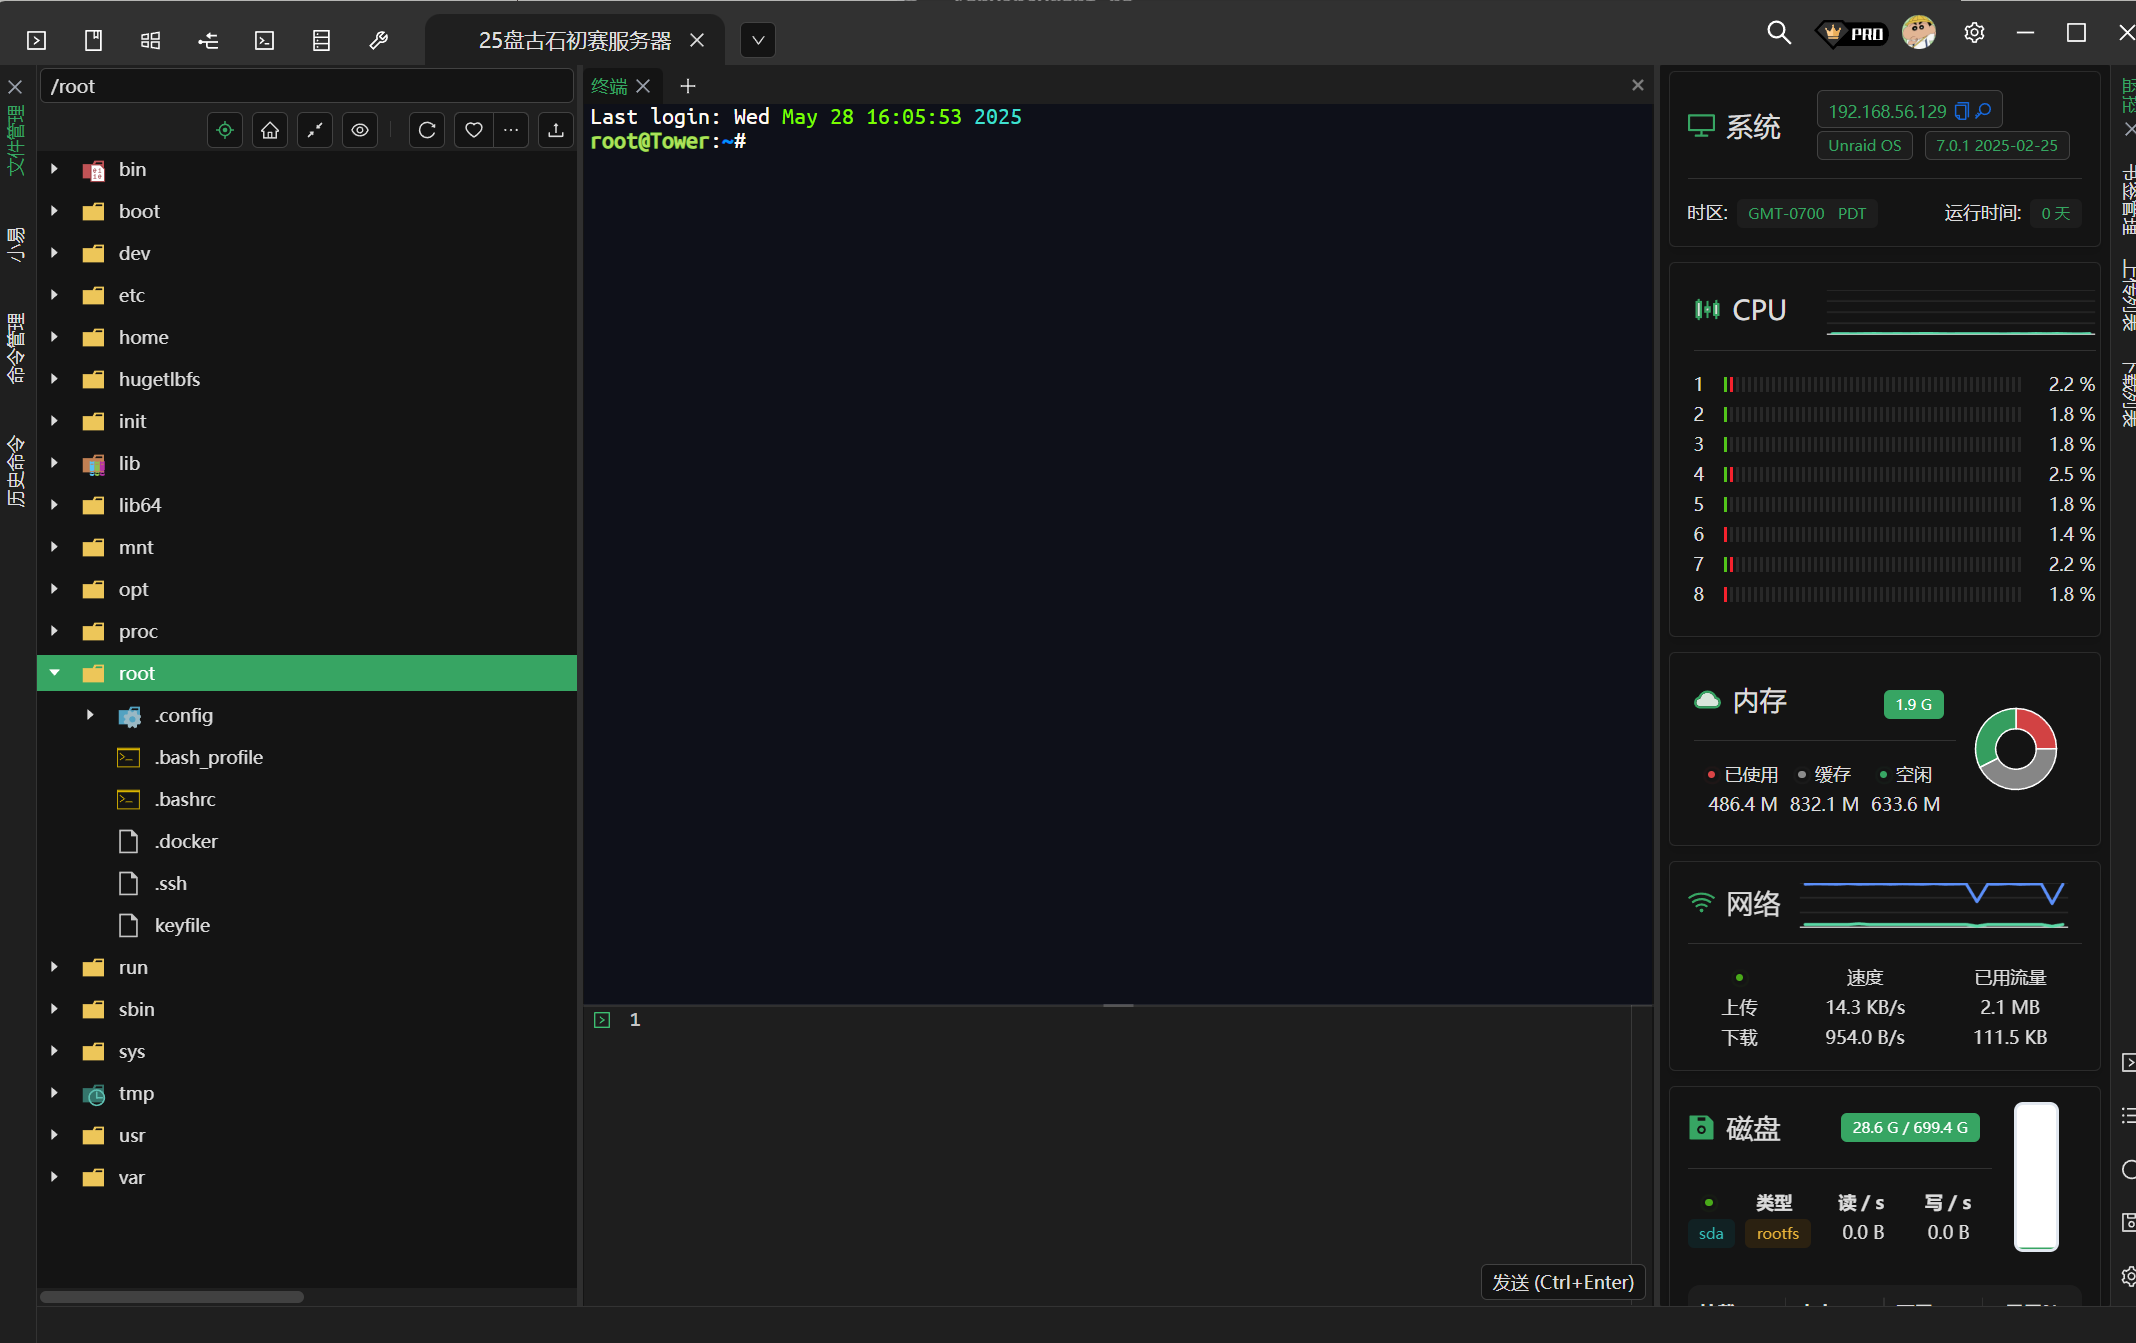
Task: Close the file manager side panel
Action: (x=15, y=87)
